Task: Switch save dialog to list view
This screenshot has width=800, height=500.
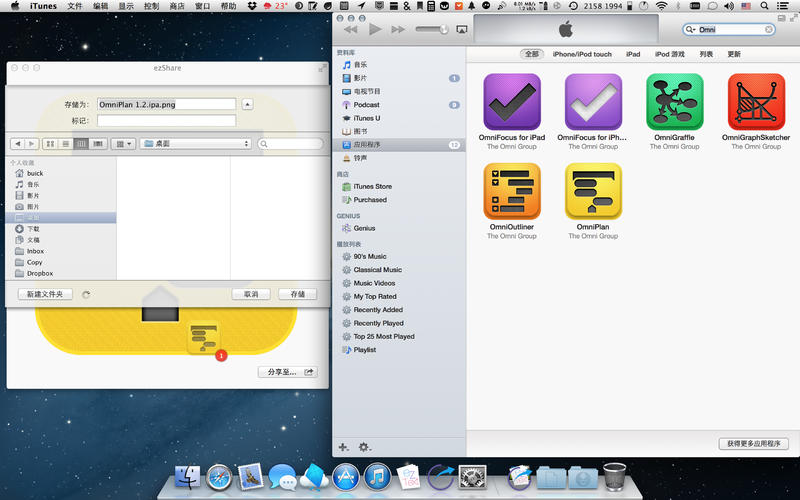Action: [x=65, y=144]
